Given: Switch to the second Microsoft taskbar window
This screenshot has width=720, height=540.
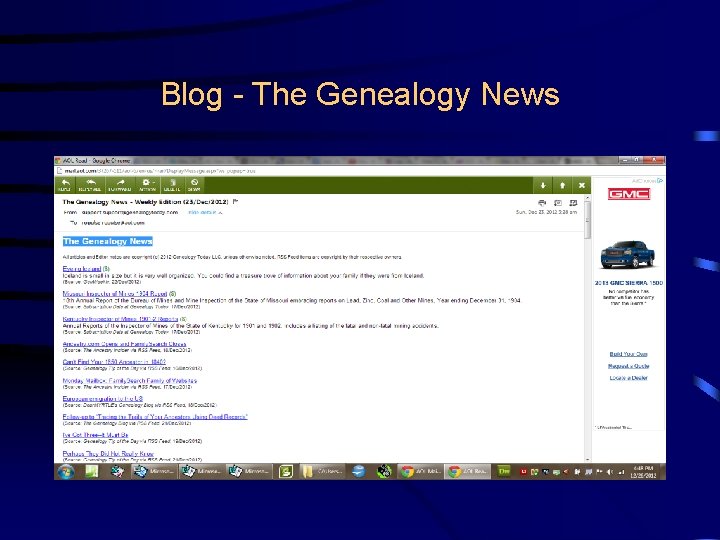Looking at the screenshot, I should [x=201, y=472].
